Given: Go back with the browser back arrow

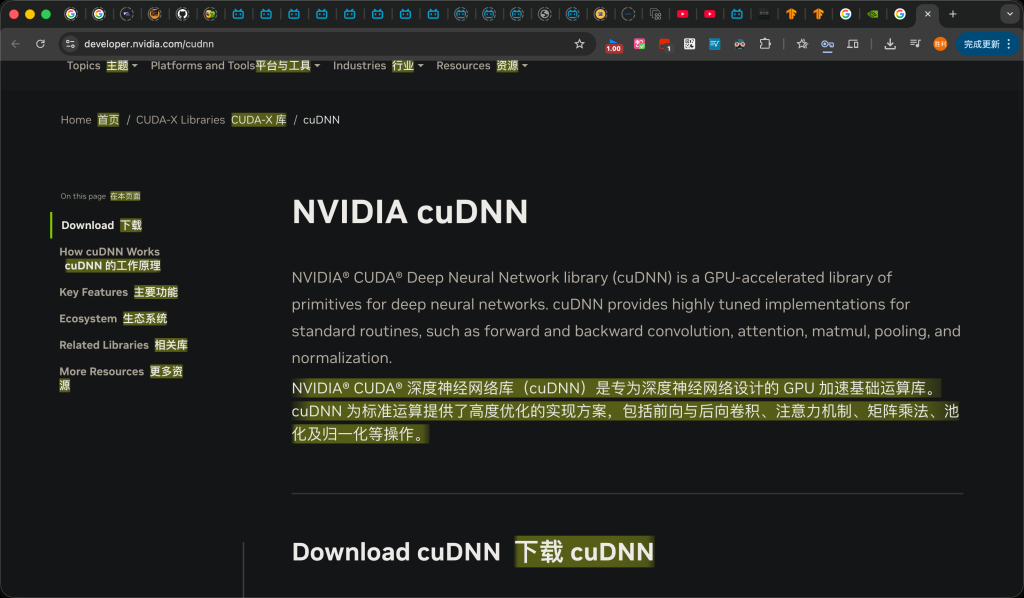Looking at the screenshot, I should [16, 44].
